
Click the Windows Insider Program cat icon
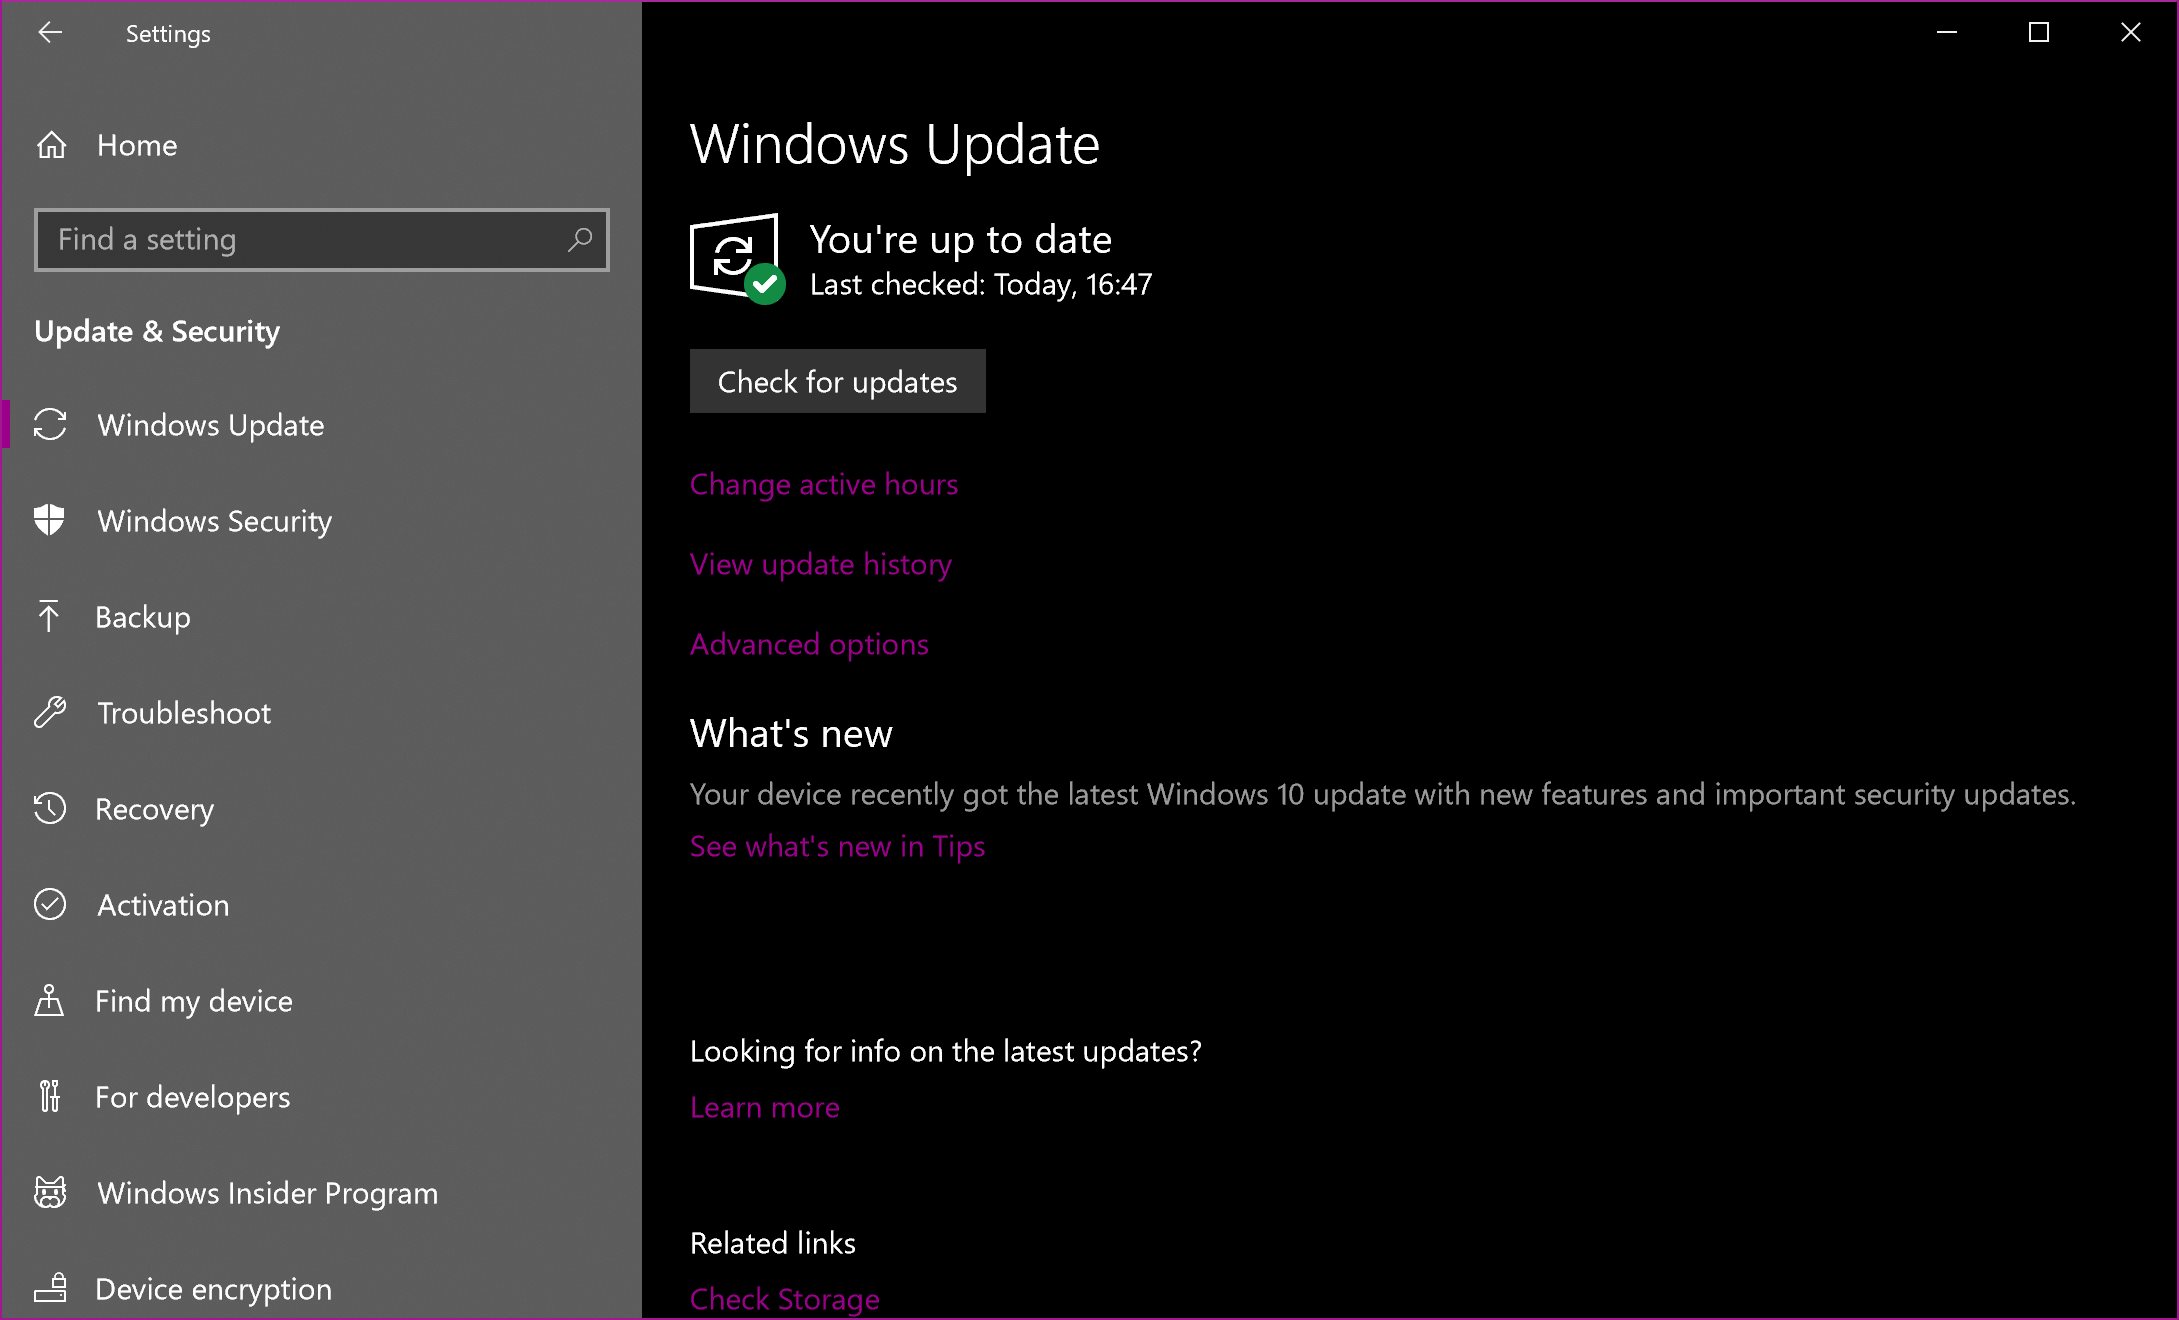point(50,1192)
